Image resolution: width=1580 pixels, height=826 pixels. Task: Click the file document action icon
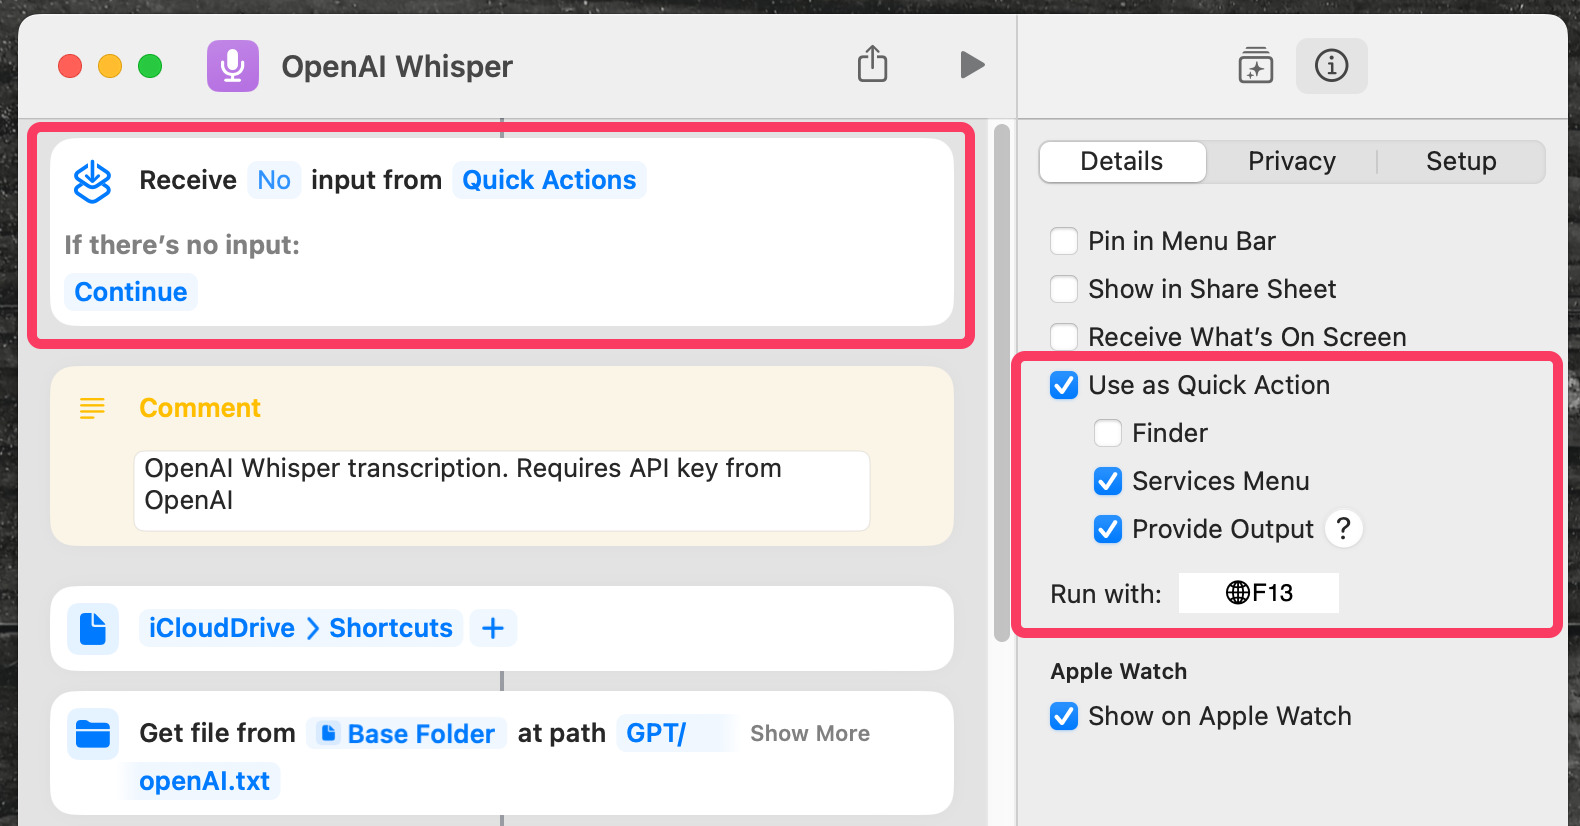coord(93,629)
